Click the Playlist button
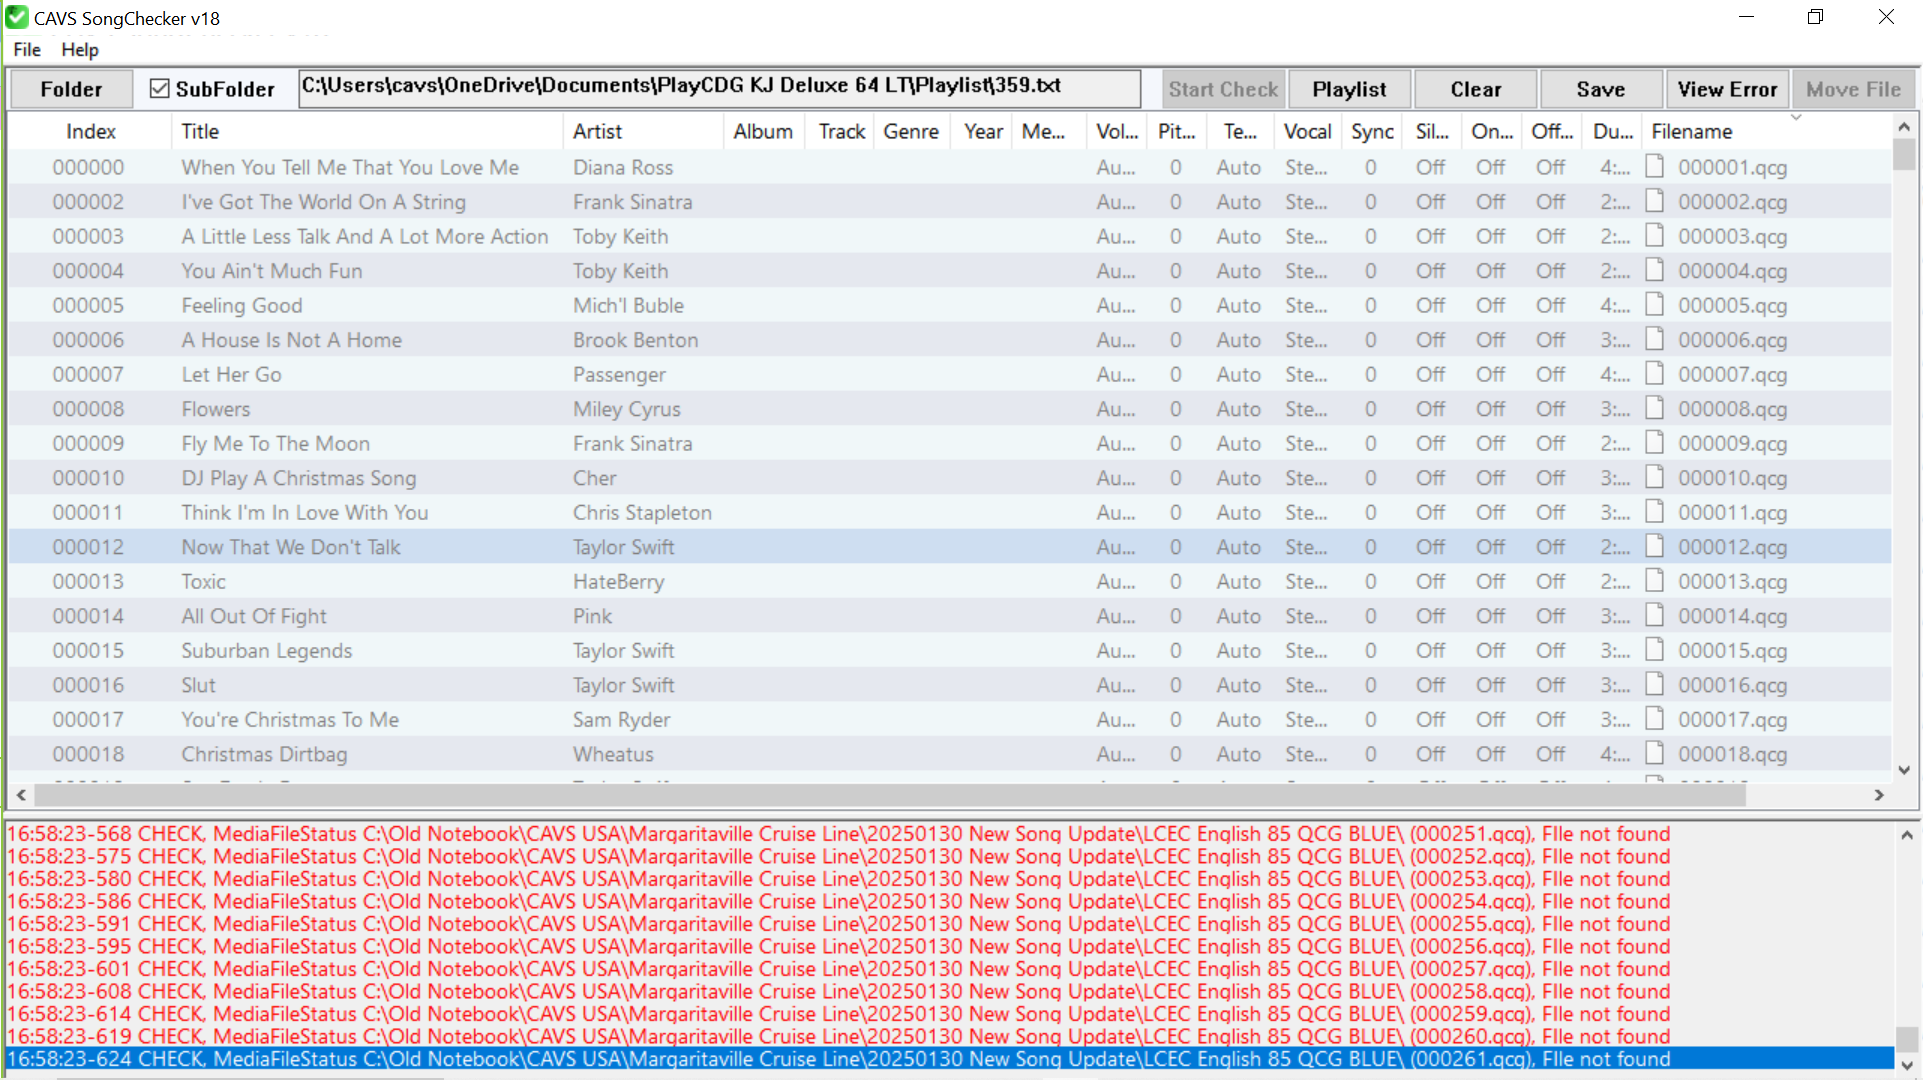The height and width of the screenshot is (1080, 1923). [x=1349, y=89]
